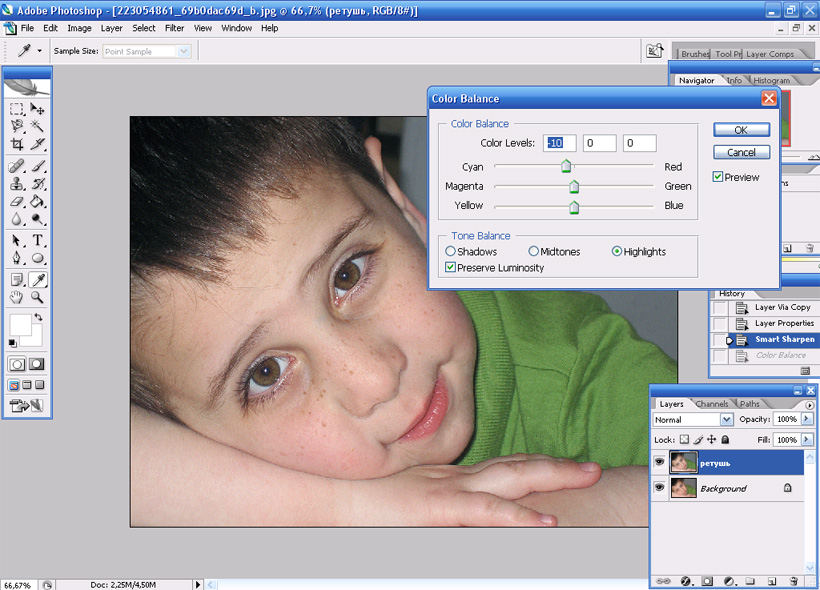Reset default foreground and background colors
The image size is (820, 590).
pyautogui.click(x=13, y=343)
